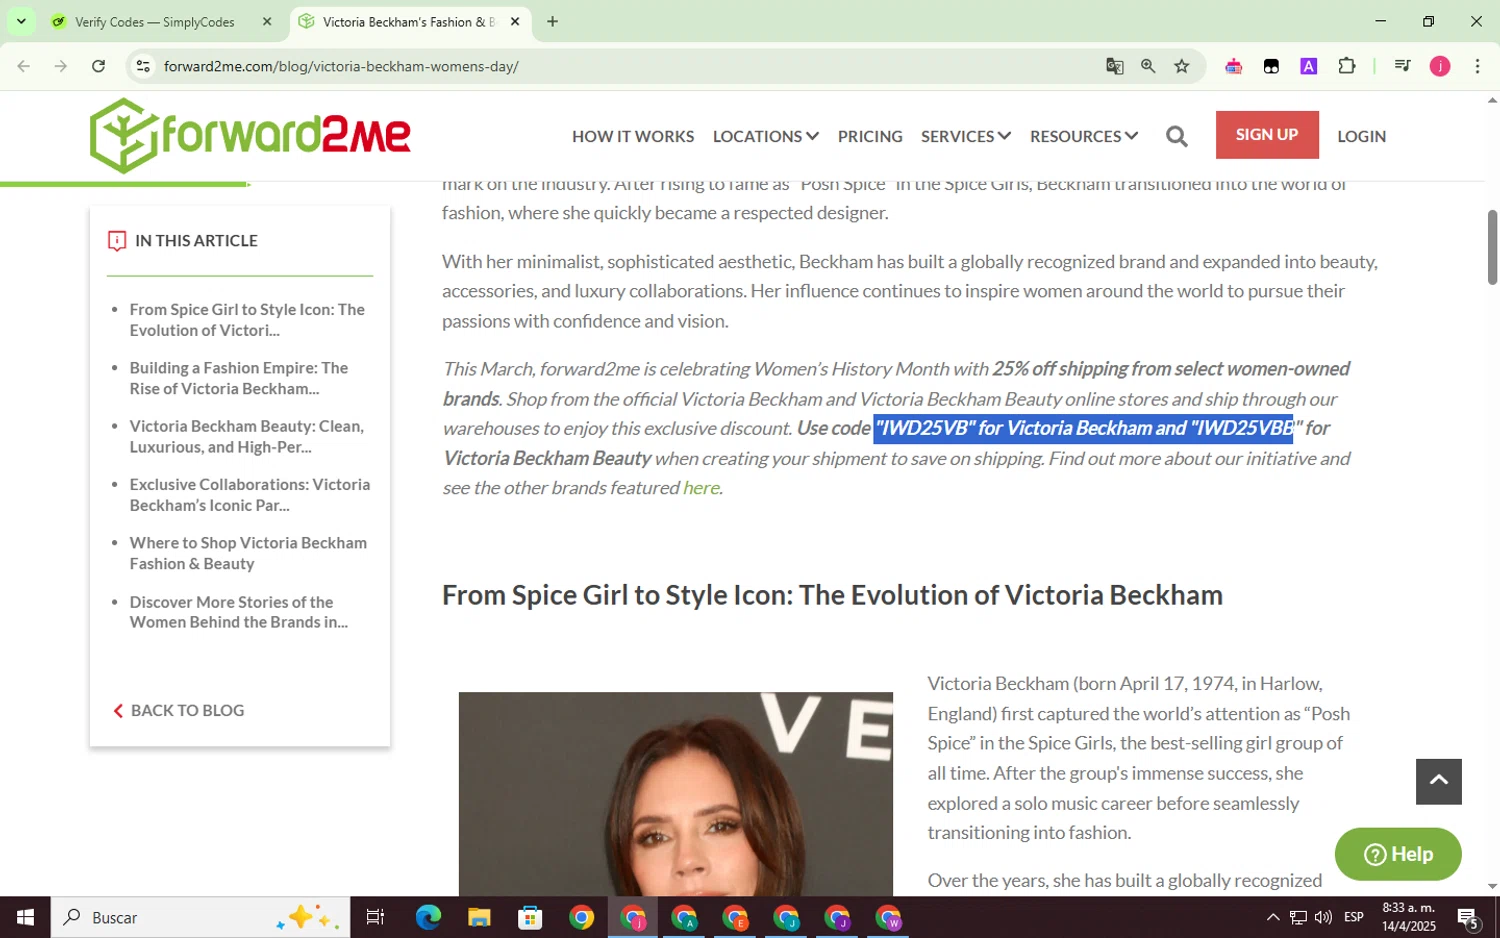Click the Victoria Beckham portrait photo

coord(676,794)
